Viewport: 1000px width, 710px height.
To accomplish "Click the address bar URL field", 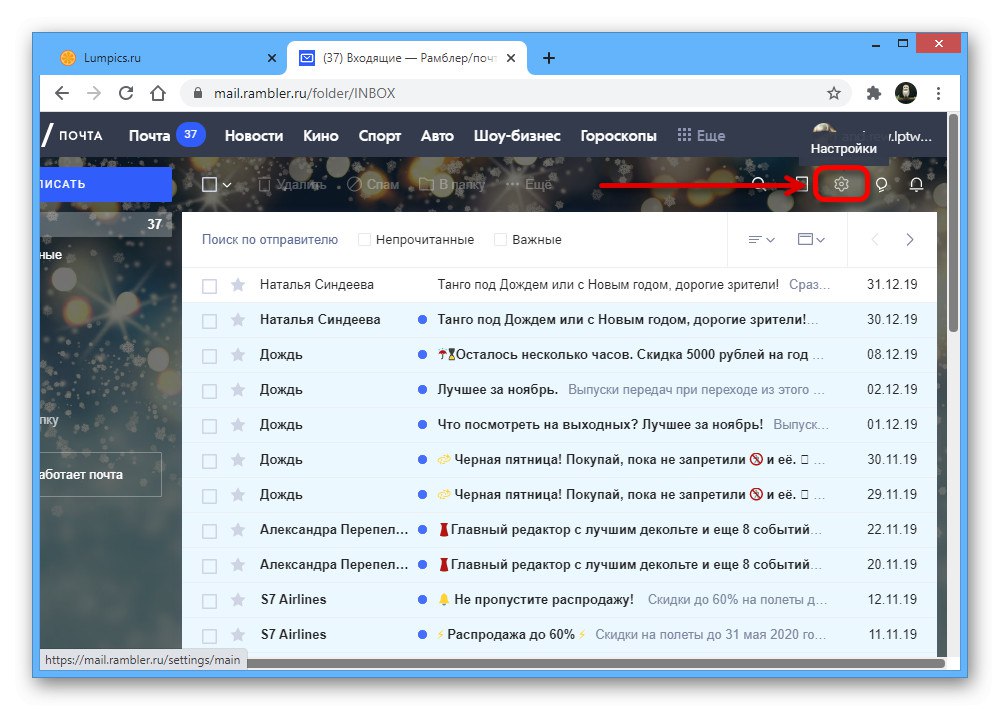I will coord(517,93).
